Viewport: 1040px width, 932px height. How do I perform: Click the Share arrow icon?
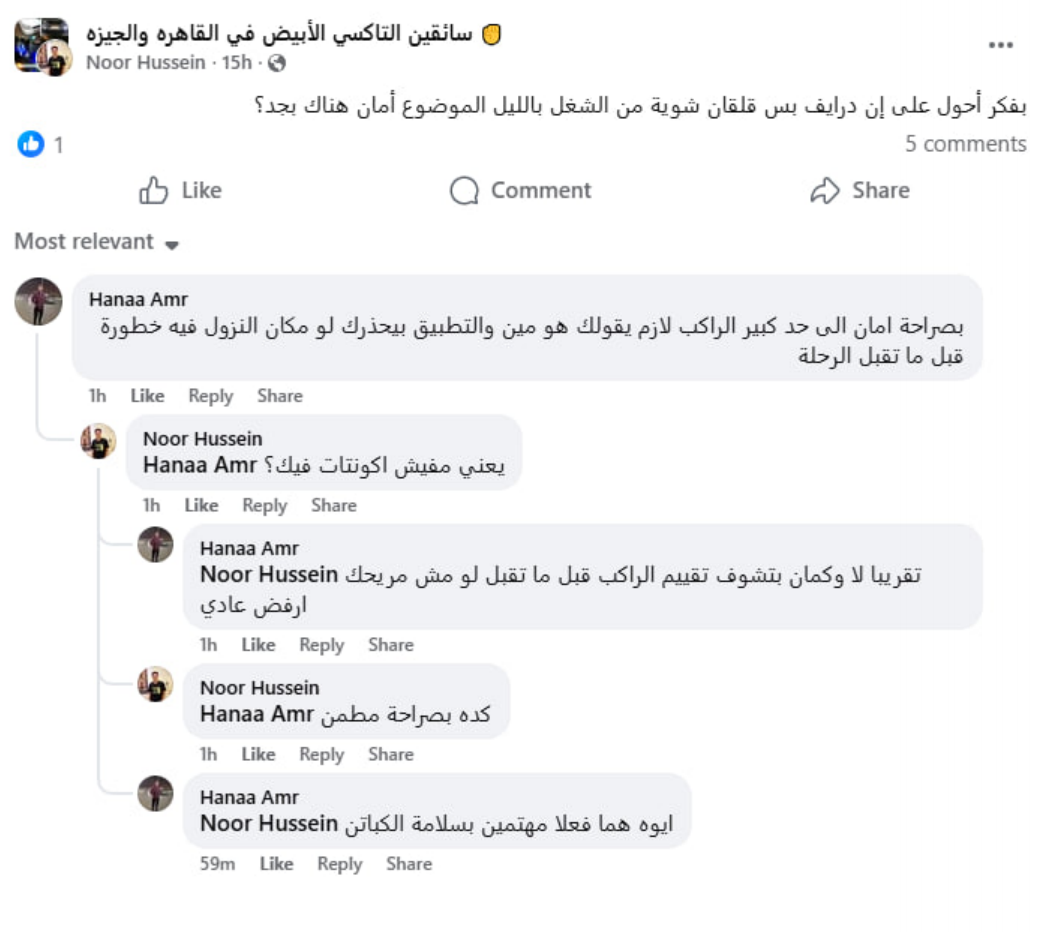(x=825, y=190)
